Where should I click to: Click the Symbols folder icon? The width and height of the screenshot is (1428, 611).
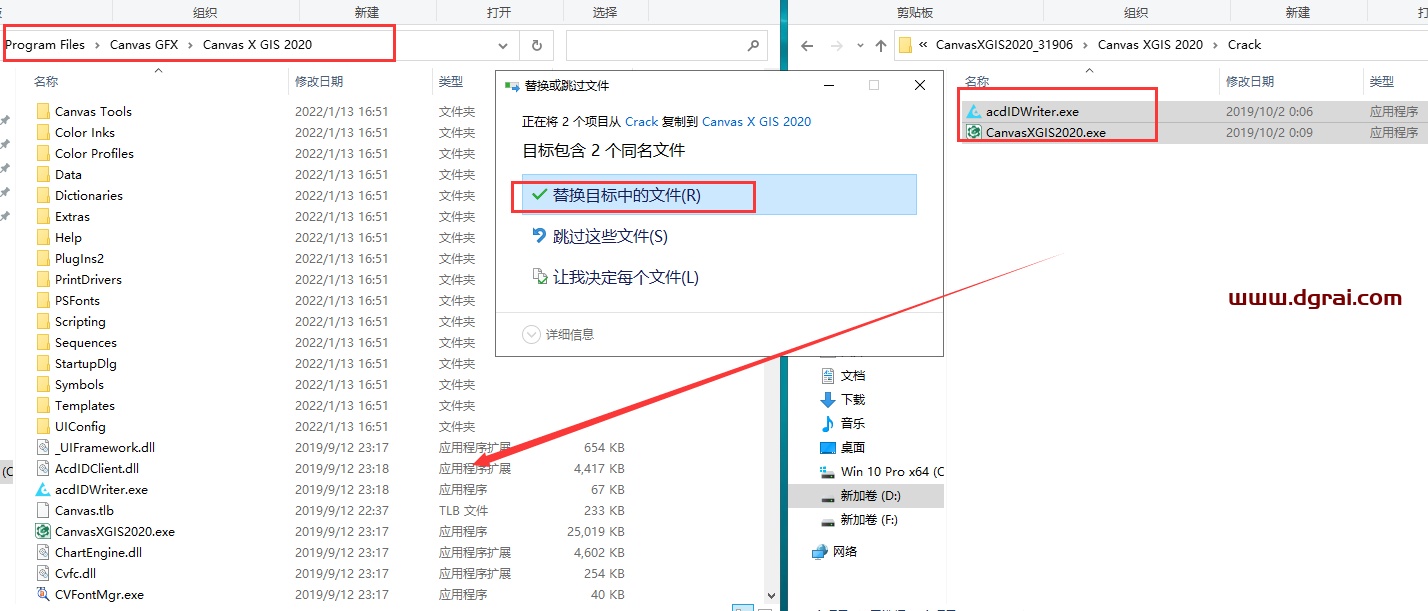coord(43,384)
